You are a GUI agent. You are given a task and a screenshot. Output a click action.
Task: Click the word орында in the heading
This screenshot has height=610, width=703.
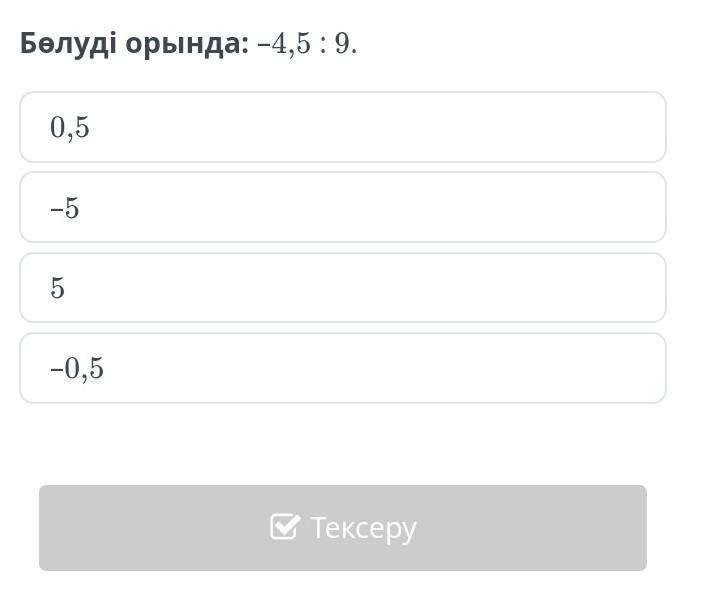pyautogui.click(x=187, y=45)
